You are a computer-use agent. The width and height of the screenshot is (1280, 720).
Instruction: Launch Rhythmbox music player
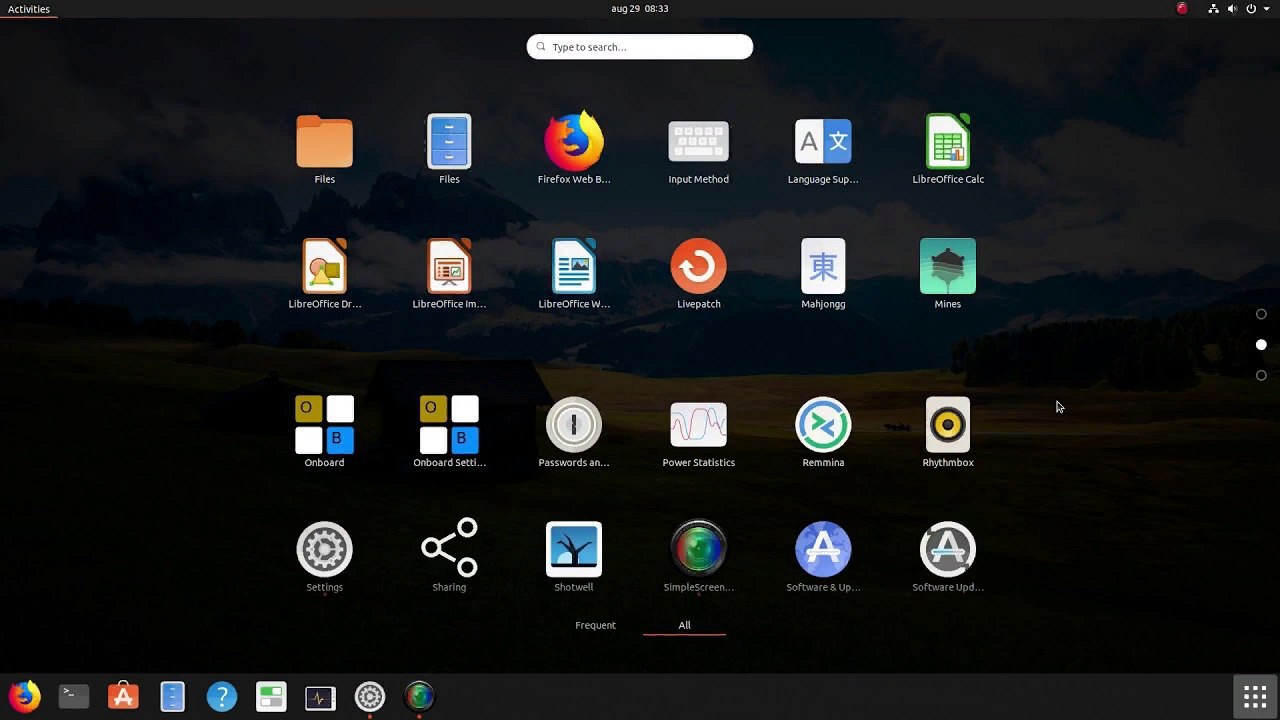(947, 426)
